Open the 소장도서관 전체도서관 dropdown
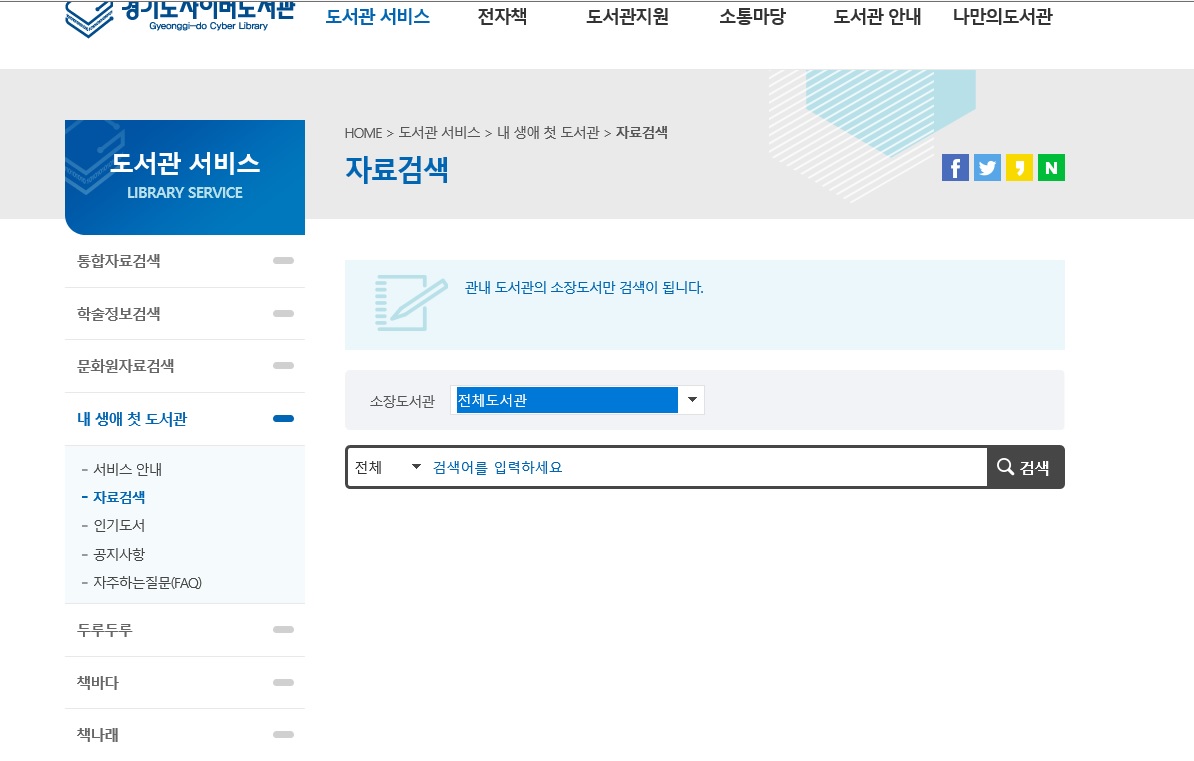 tap(577, 400)
